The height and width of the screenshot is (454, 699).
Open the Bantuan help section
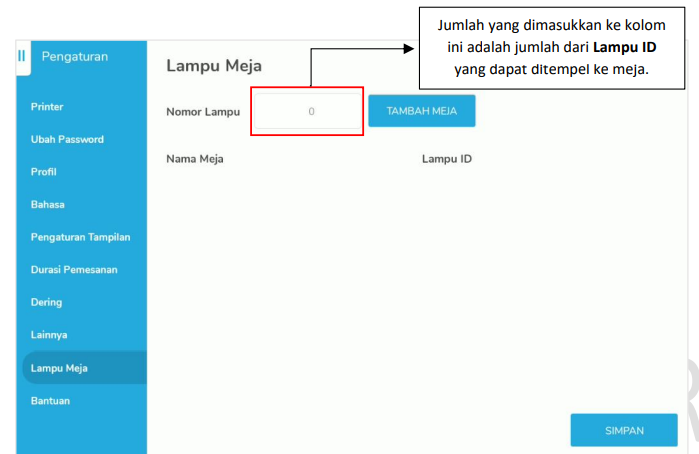tap(50, 400)
